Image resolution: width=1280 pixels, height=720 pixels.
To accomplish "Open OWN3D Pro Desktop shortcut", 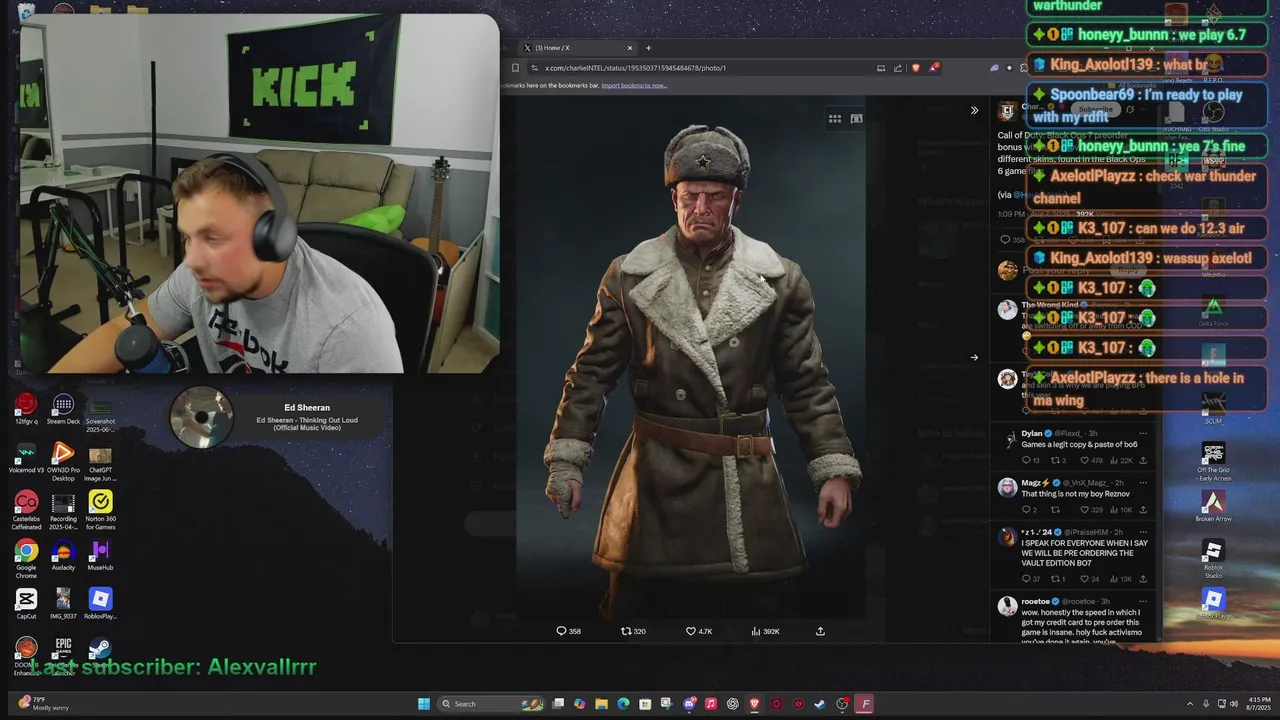I will pyautogui.click(x=63, y=459).
